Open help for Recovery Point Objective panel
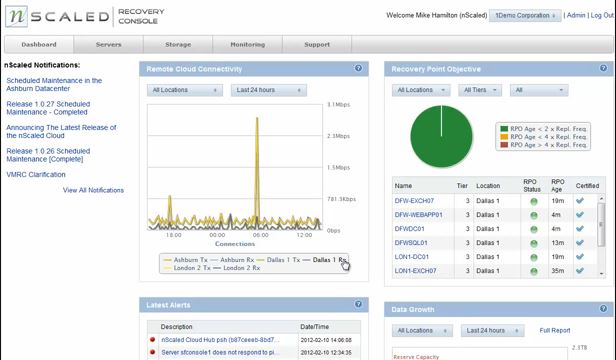The image size is (616, 360). point(603,68)
